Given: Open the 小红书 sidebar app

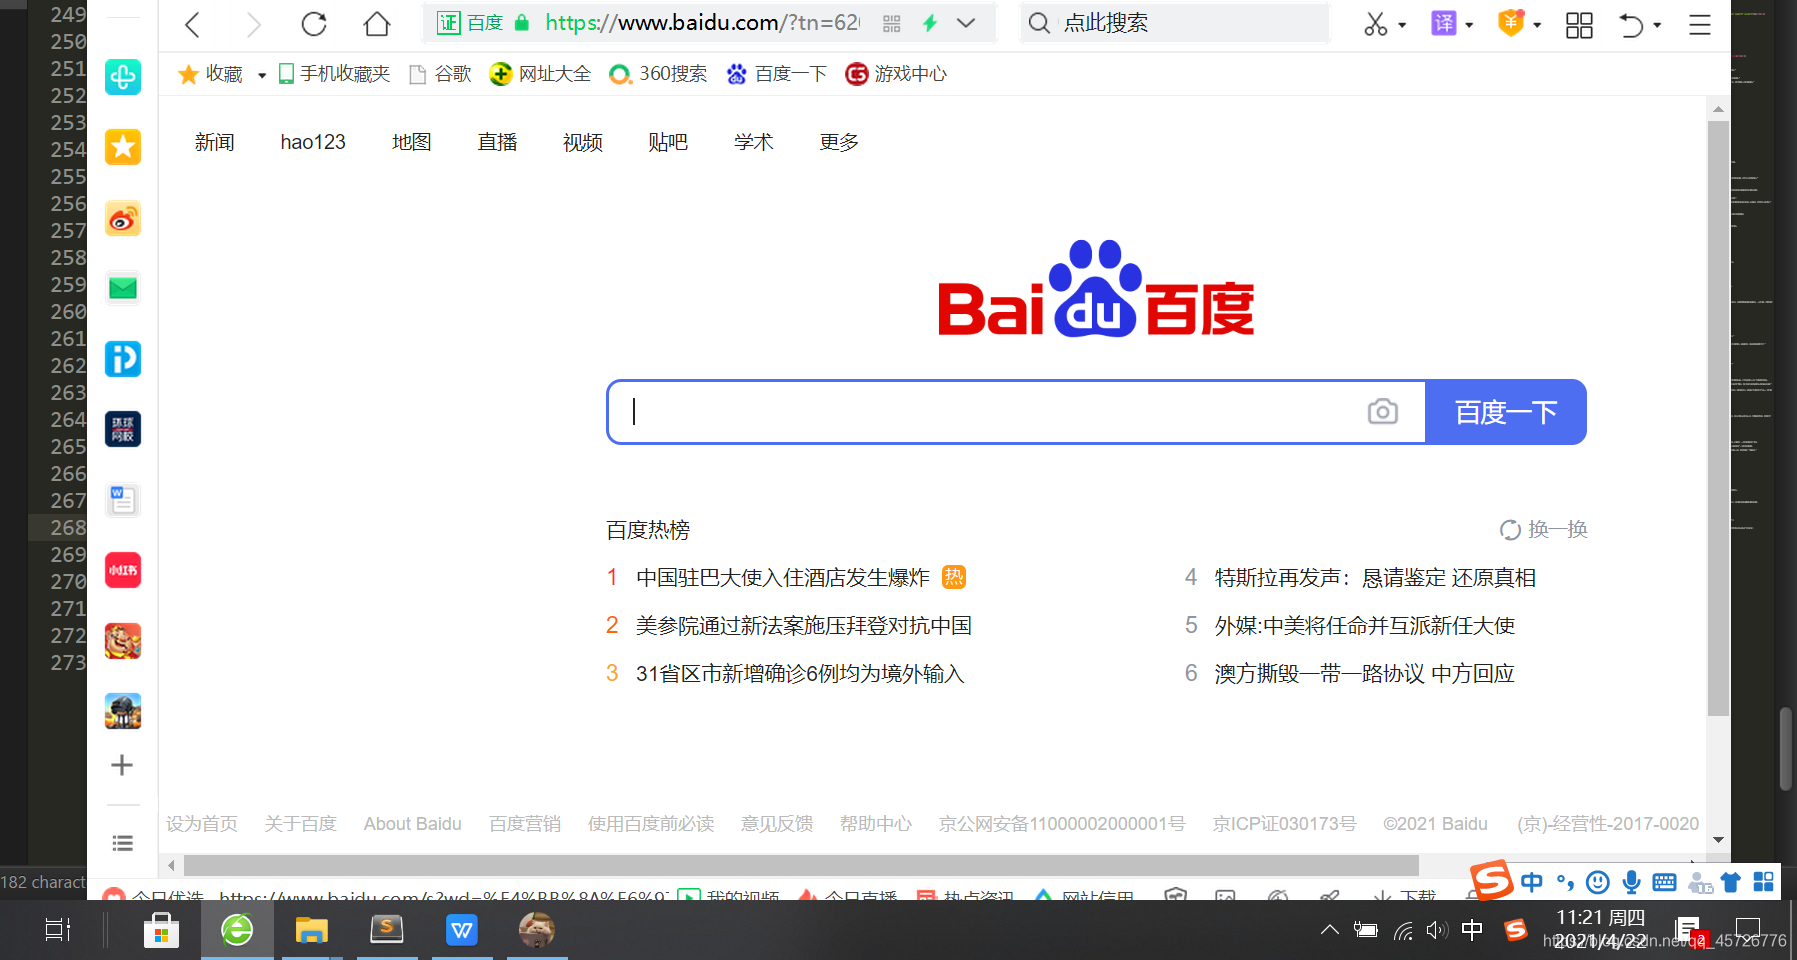Looking at the screenshot, I should coord(123,570).
